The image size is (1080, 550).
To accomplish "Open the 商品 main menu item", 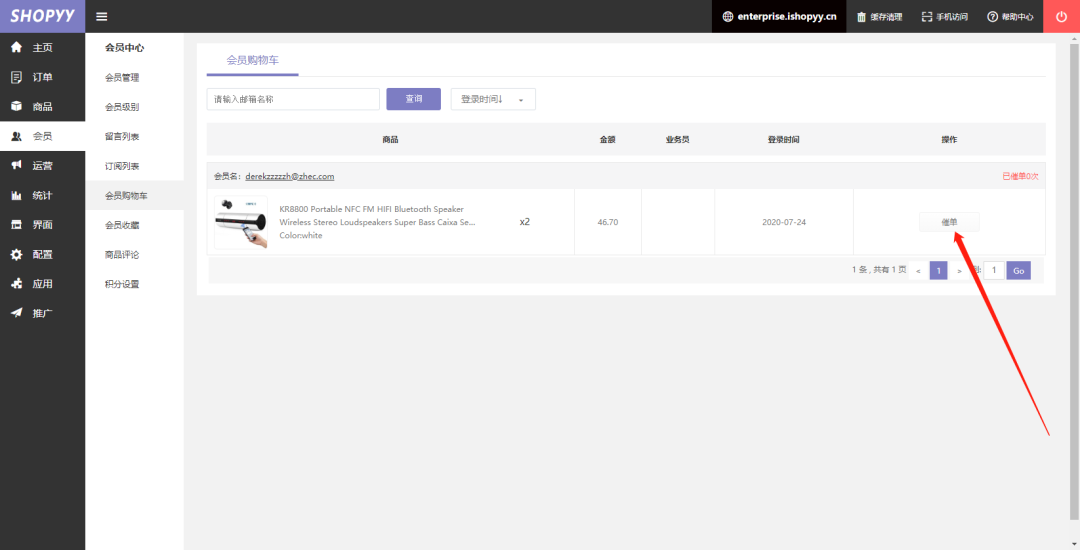I will pyautogui.click(x=42, y=107).
